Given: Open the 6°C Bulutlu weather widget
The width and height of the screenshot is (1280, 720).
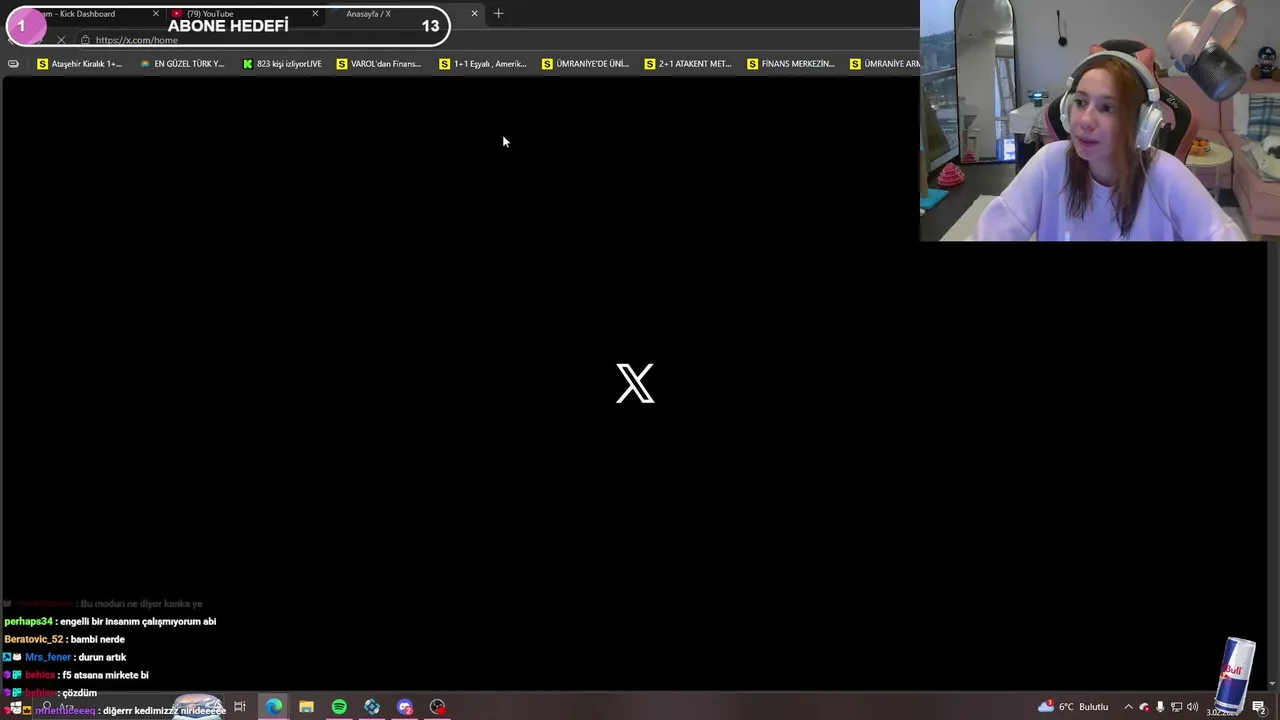Looking at the screenshot, I should (x=1073, y=707).
